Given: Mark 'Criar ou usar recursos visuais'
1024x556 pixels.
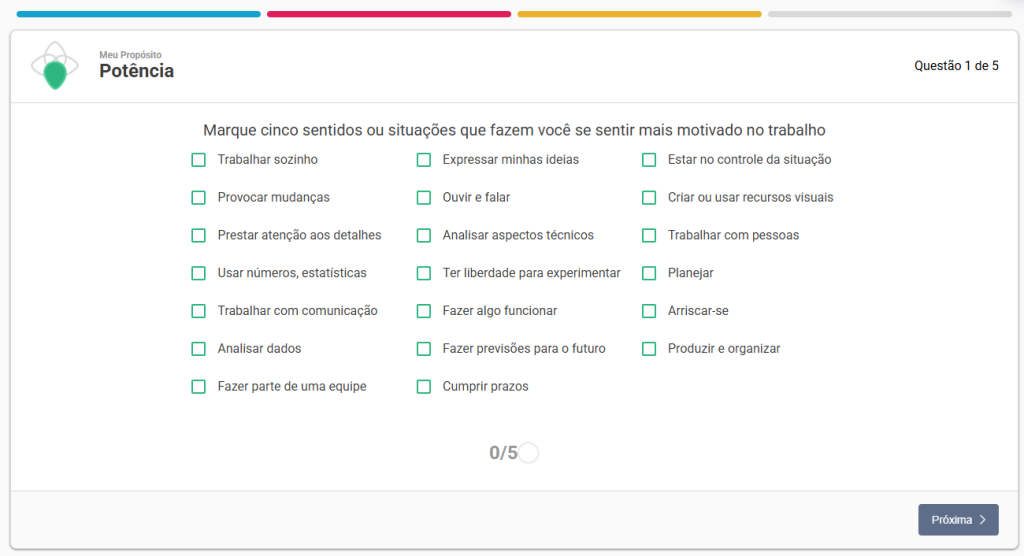Looking at the screenshot, I should 649,198.
